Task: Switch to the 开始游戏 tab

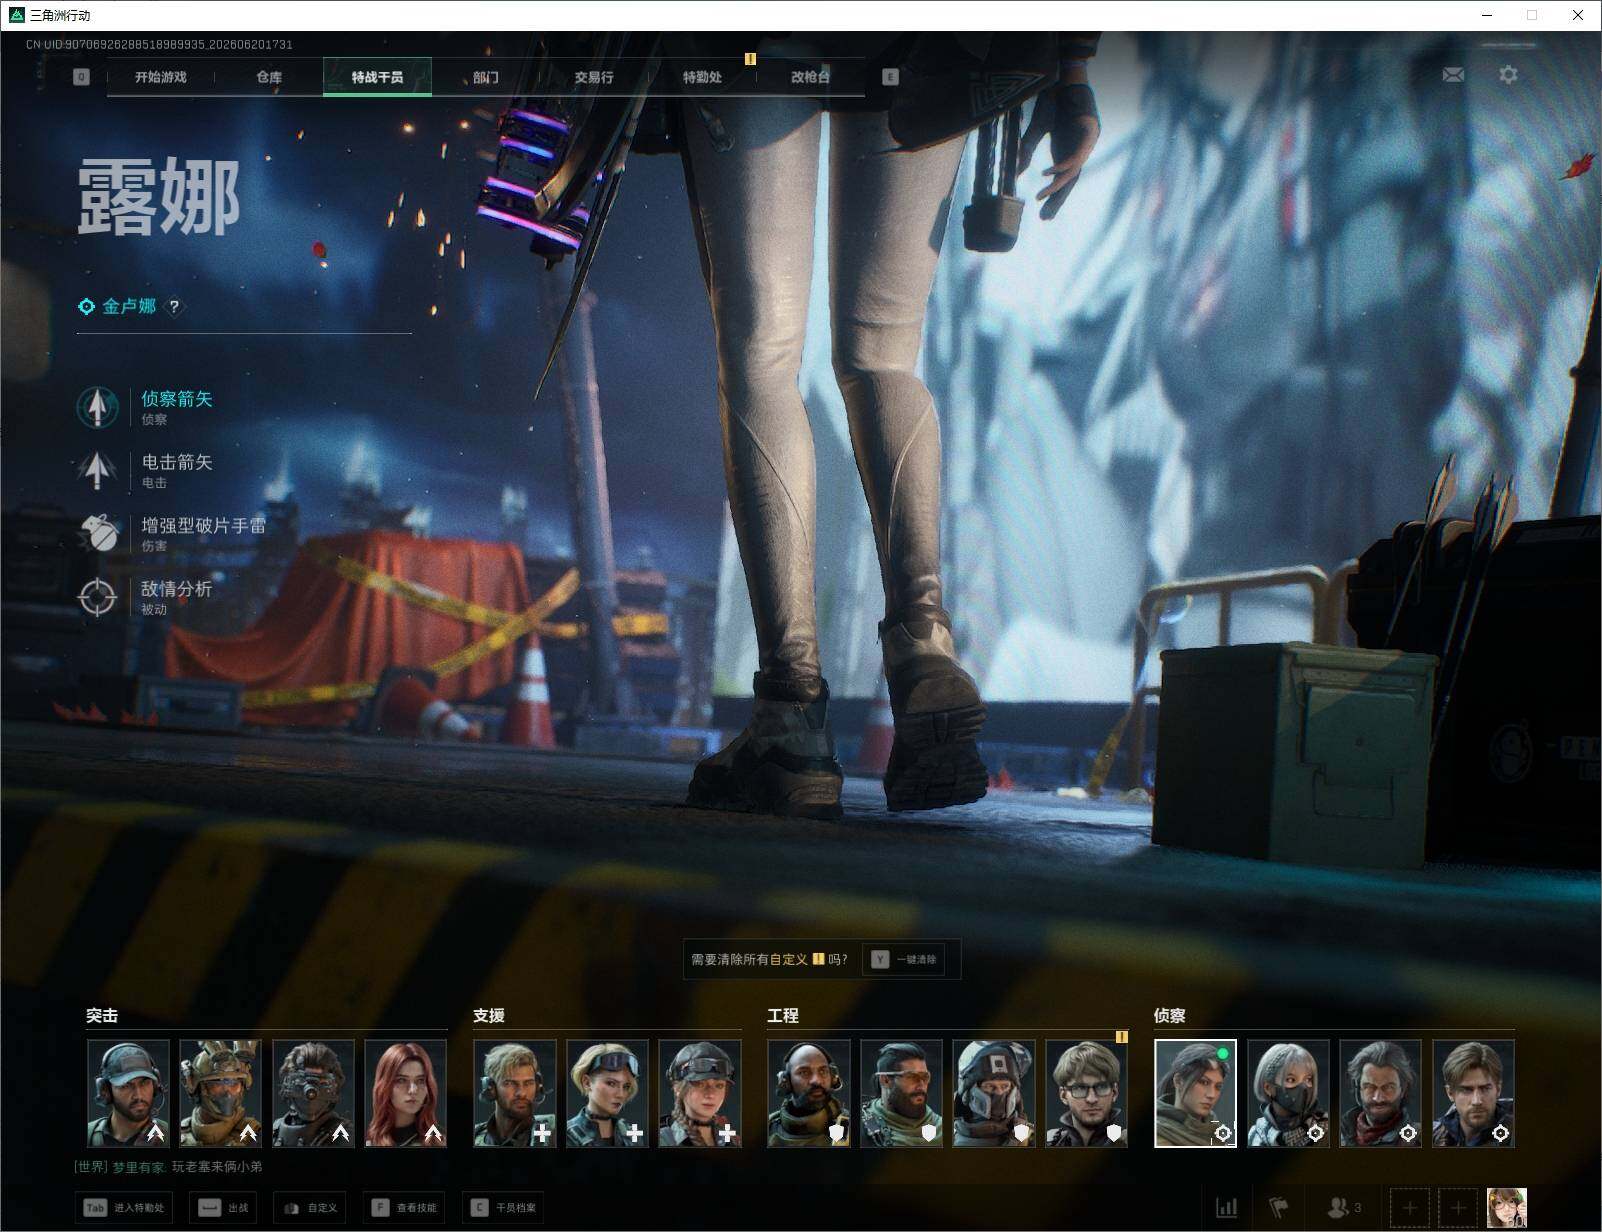Action: [x=161, y=77]
